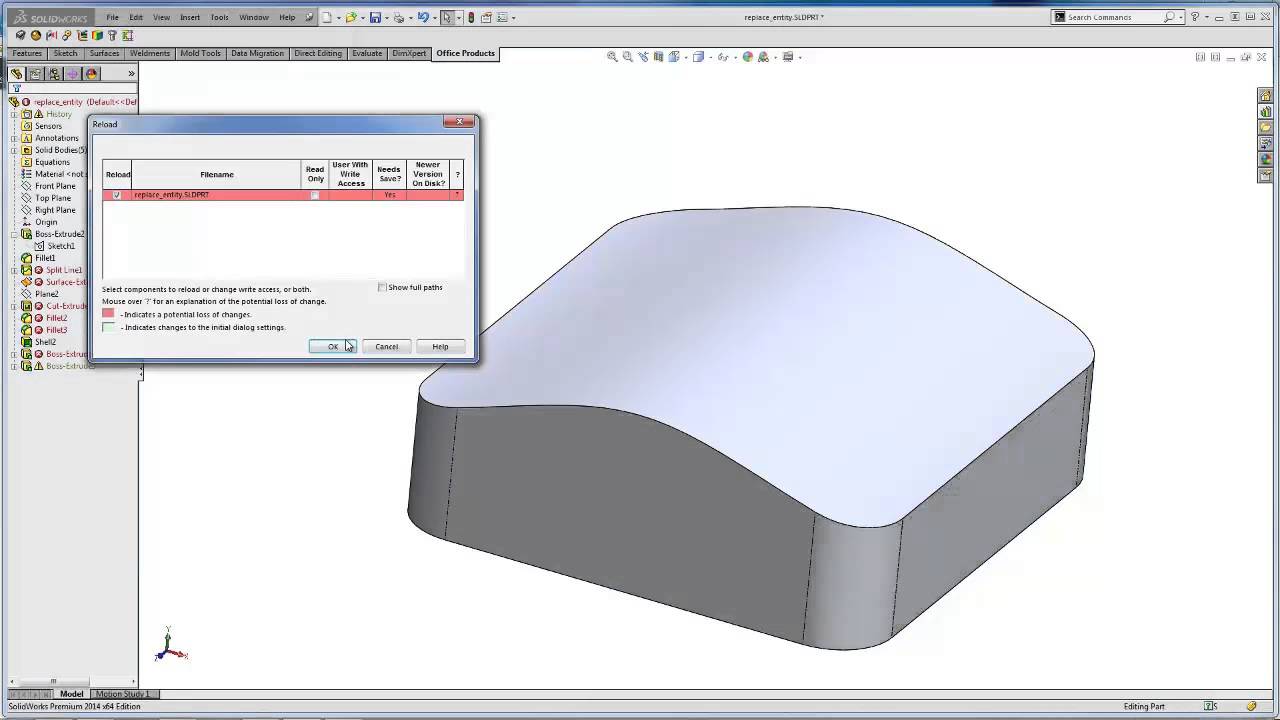Click OK in the Reload dialog
The height and width of the screenshot is (720, 1280).
(333, 347)
